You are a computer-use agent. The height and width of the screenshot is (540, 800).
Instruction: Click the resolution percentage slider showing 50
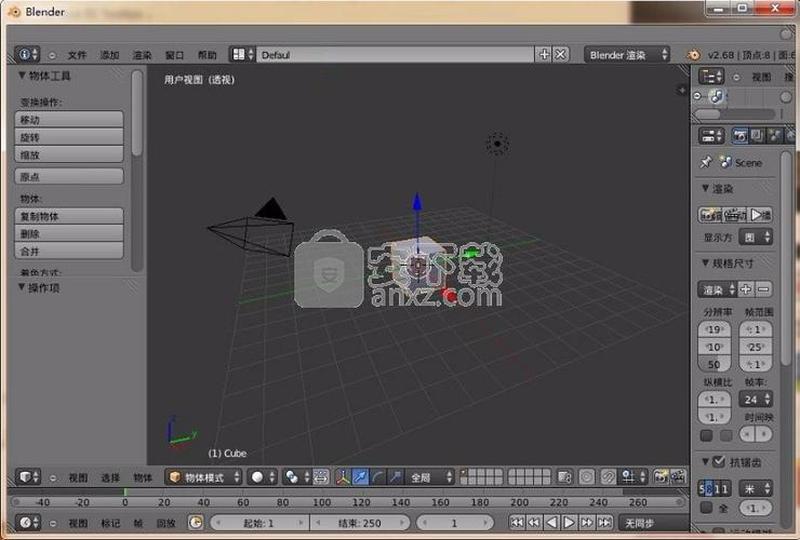click(714, 364)
